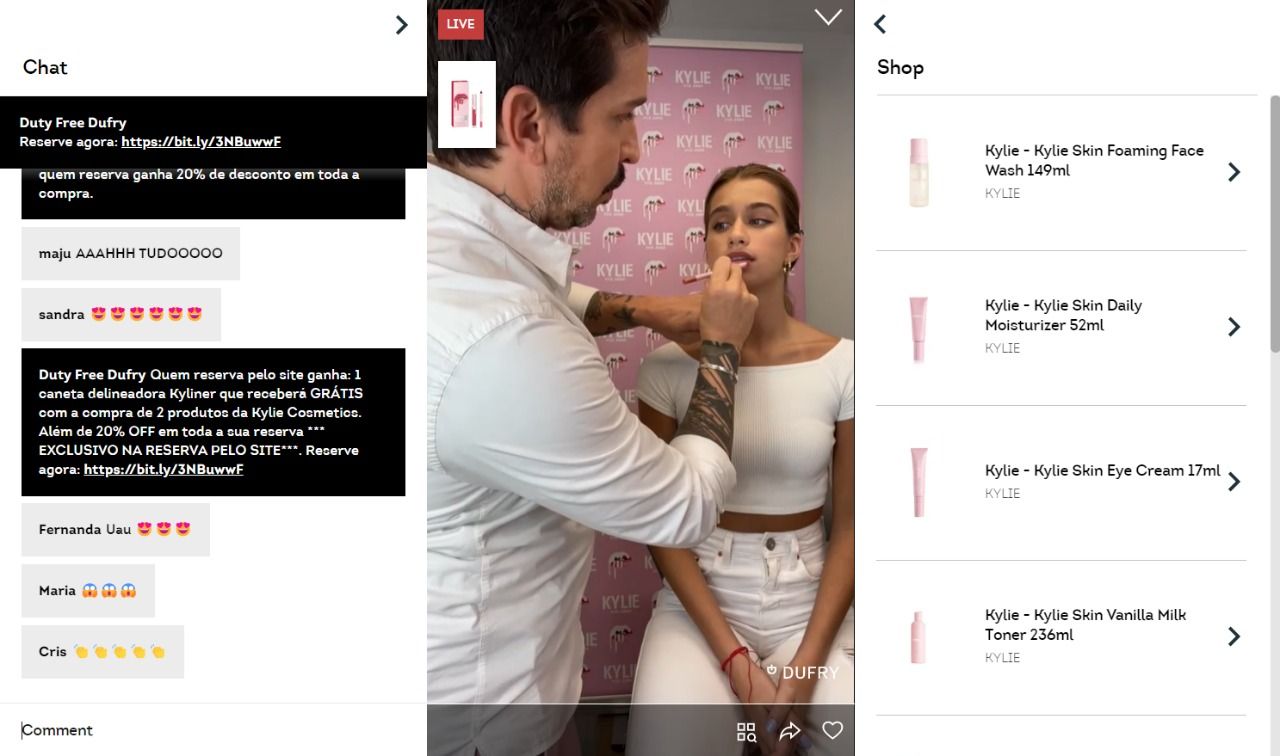The height and width of the screenshot is (756, 1280).
Task: Click the red LIVE badge
Action: click(x=461, y=24)
